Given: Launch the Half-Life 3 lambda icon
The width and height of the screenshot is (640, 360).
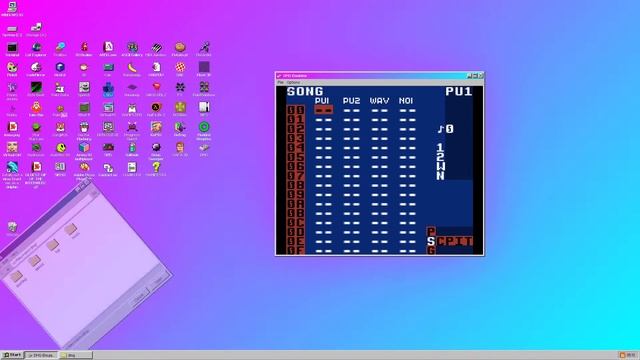Looking at the screenshot, I should point(156,107).
